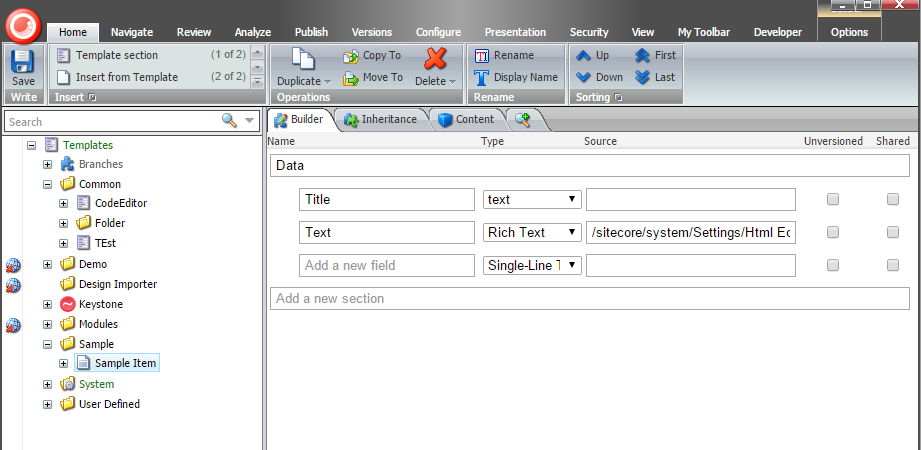This screenshot has height=450, width=921.
Task: Click the Rename icon
Action: pyautogui.click(x=482, y=56)
